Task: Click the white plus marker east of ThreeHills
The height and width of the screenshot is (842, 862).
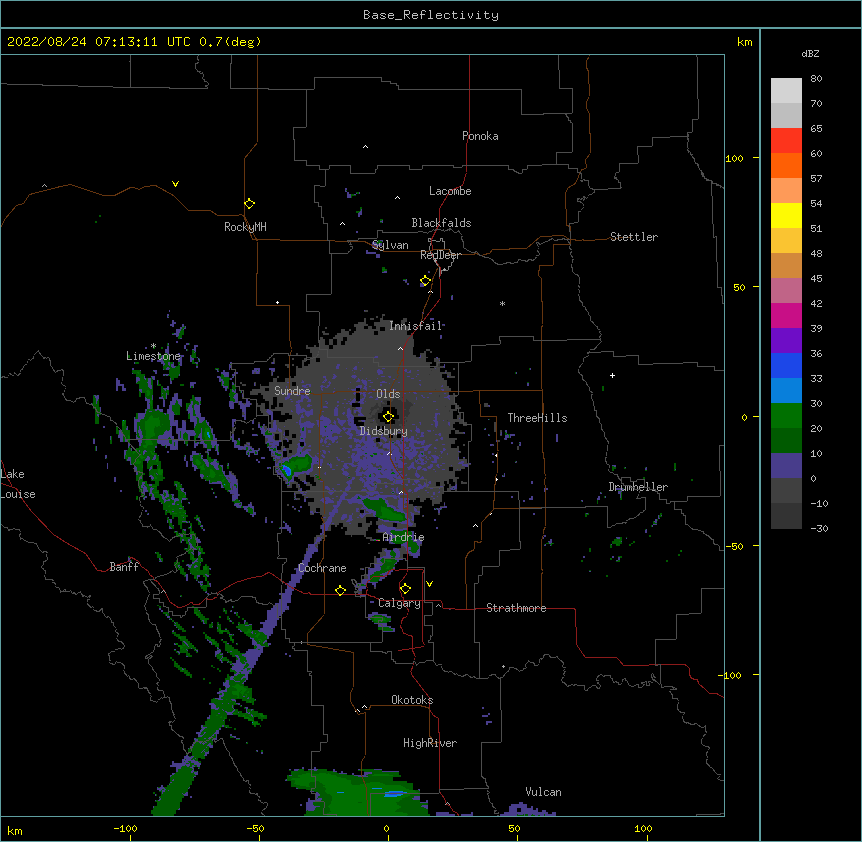Action: click(612, 375)
